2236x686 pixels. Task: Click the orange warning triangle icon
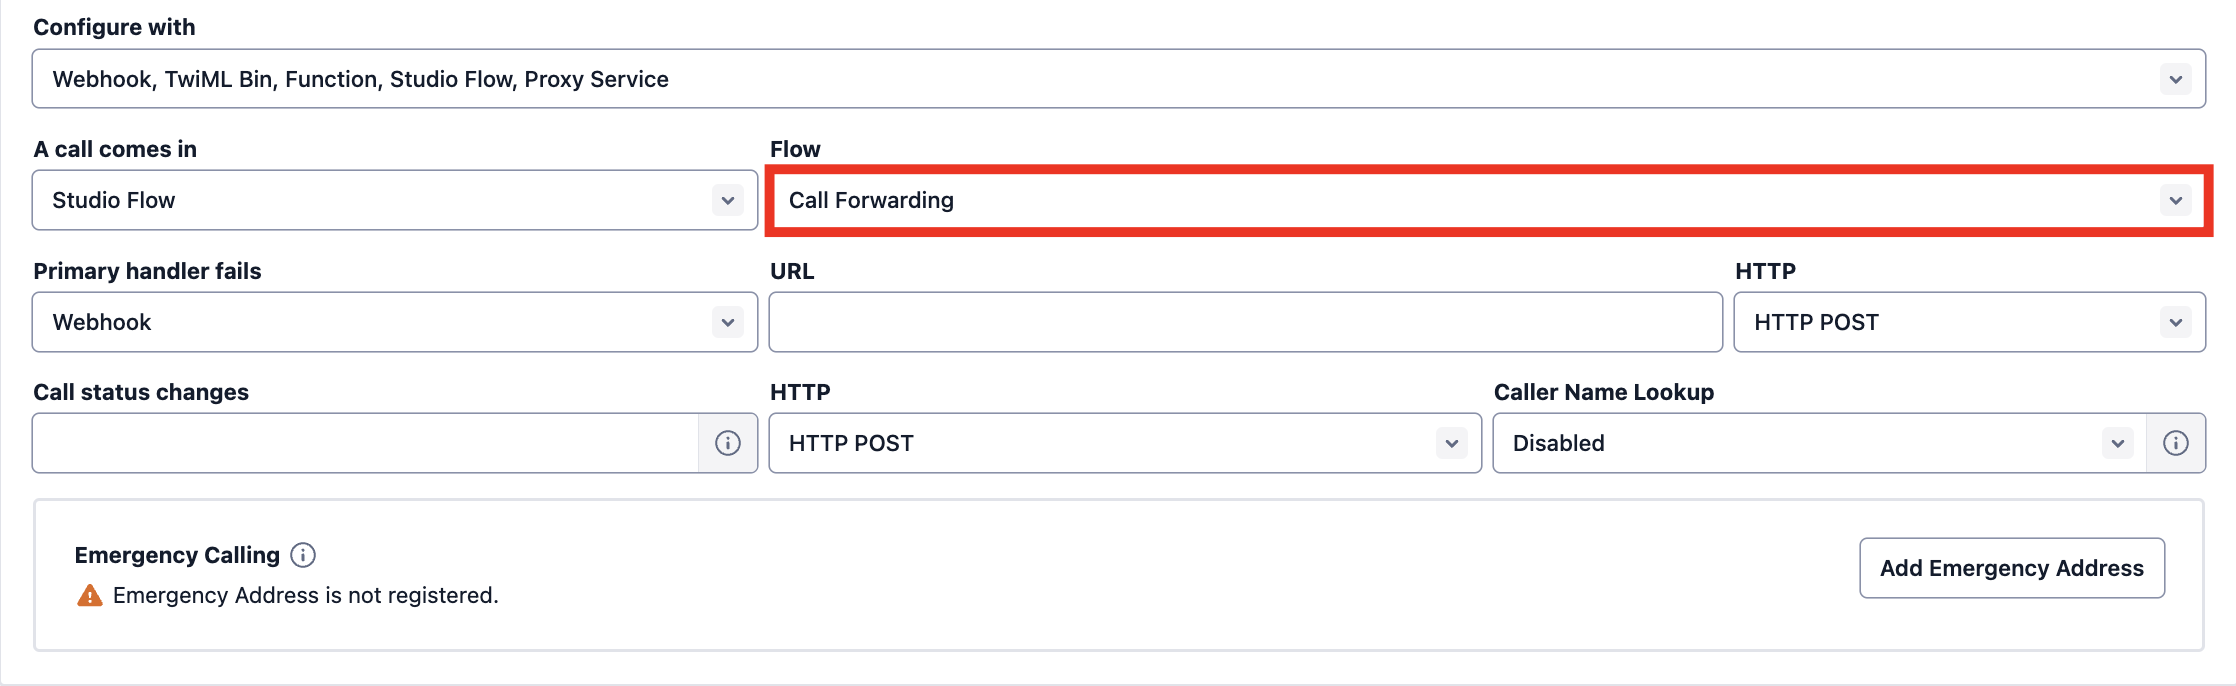click(90, 596)
